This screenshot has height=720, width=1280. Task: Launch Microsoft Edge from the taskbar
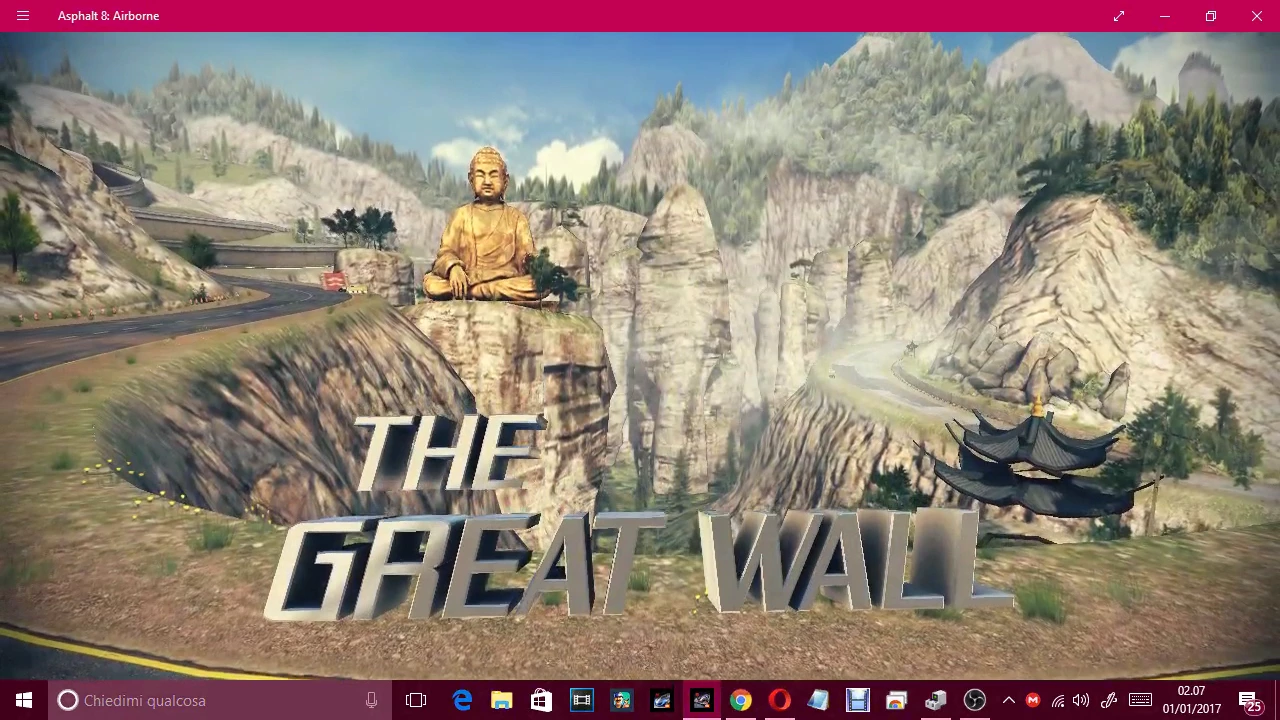462,701
